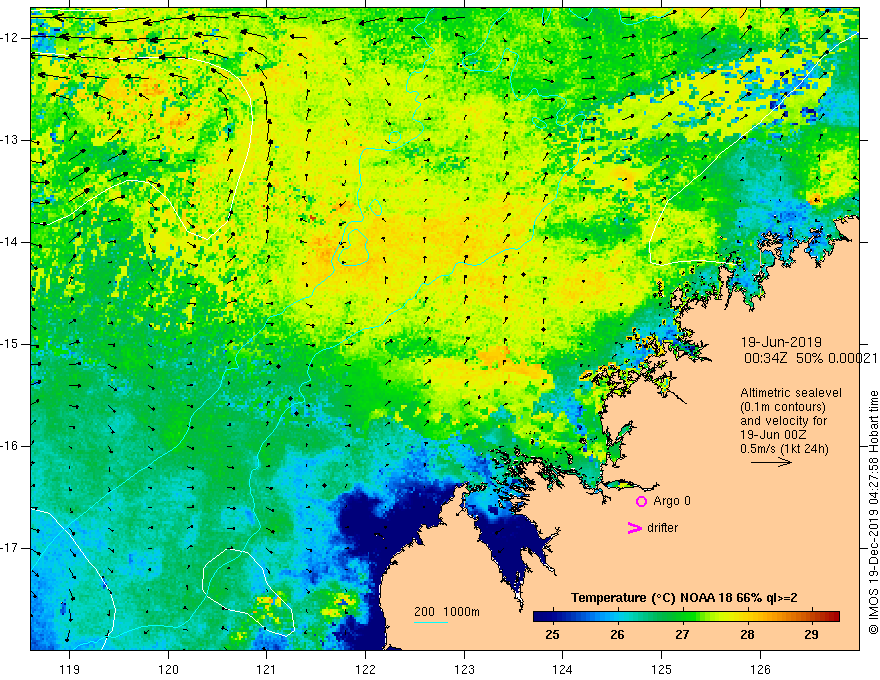This screenshot has width=880, height=680.
Task: Click the longitude axis label 124
Action: (562, 669)
